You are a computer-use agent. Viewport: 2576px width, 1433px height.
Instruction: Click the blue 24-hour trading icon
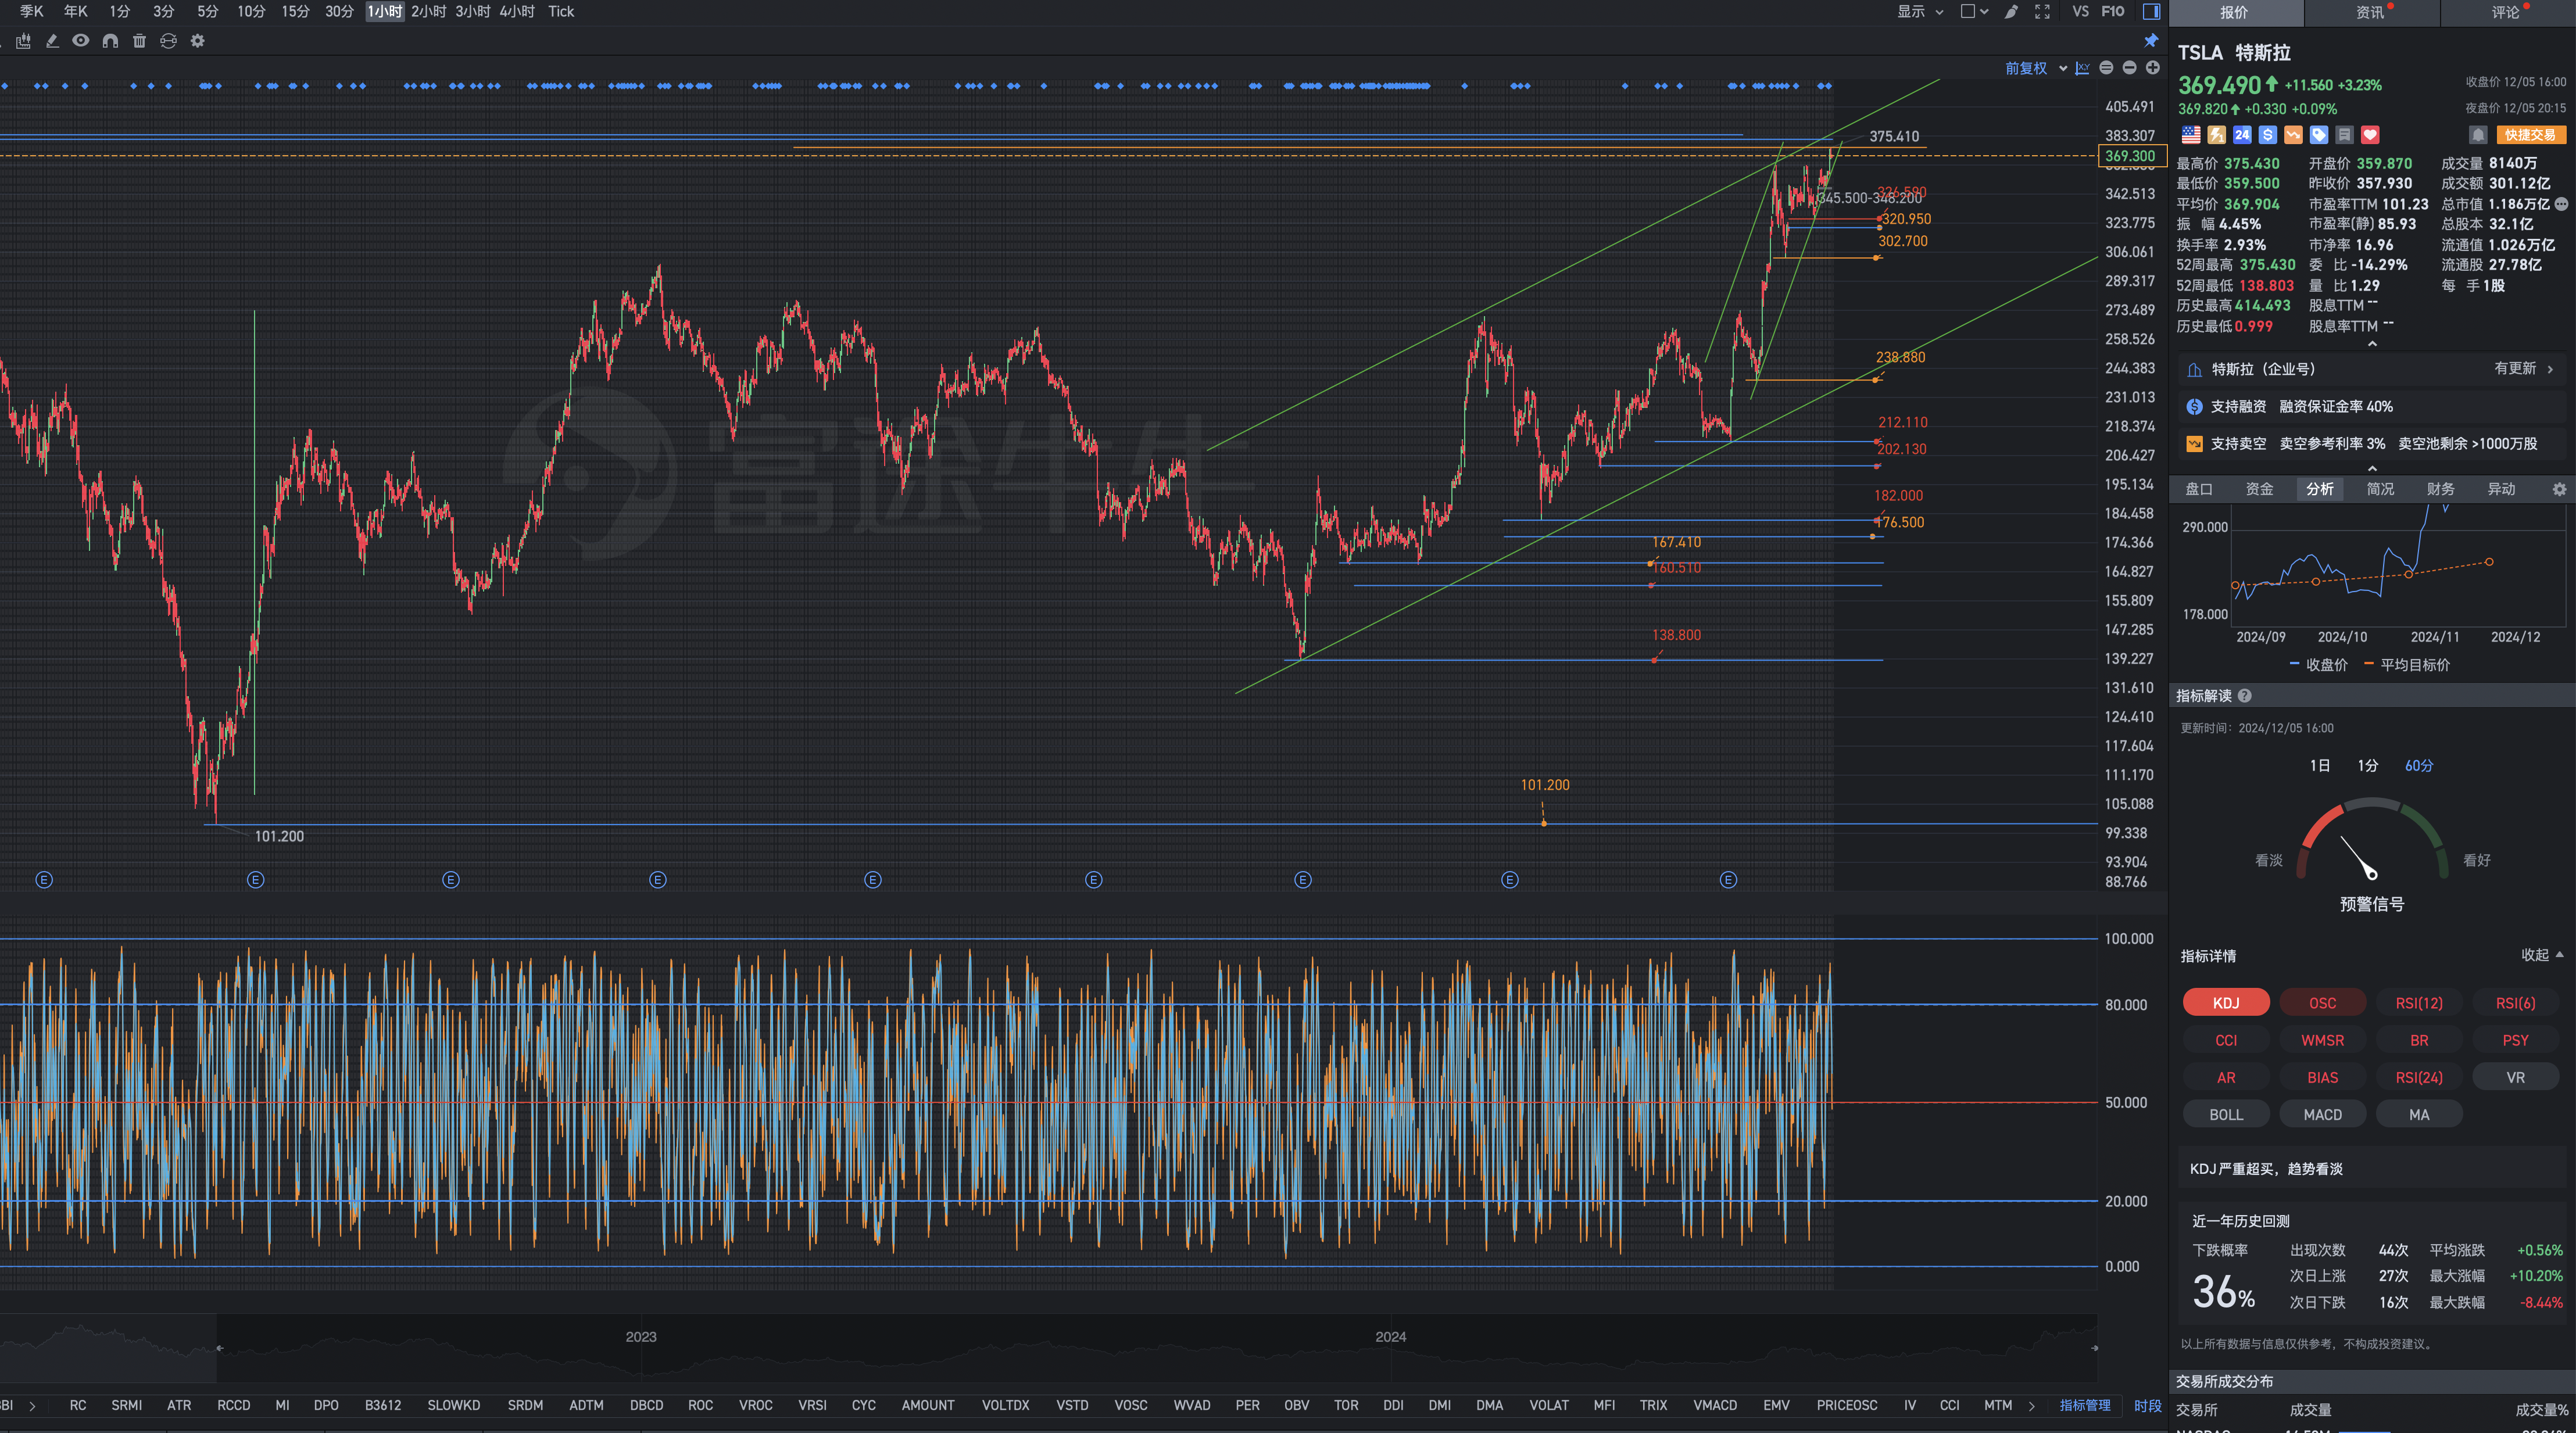tap(2242, 135)
